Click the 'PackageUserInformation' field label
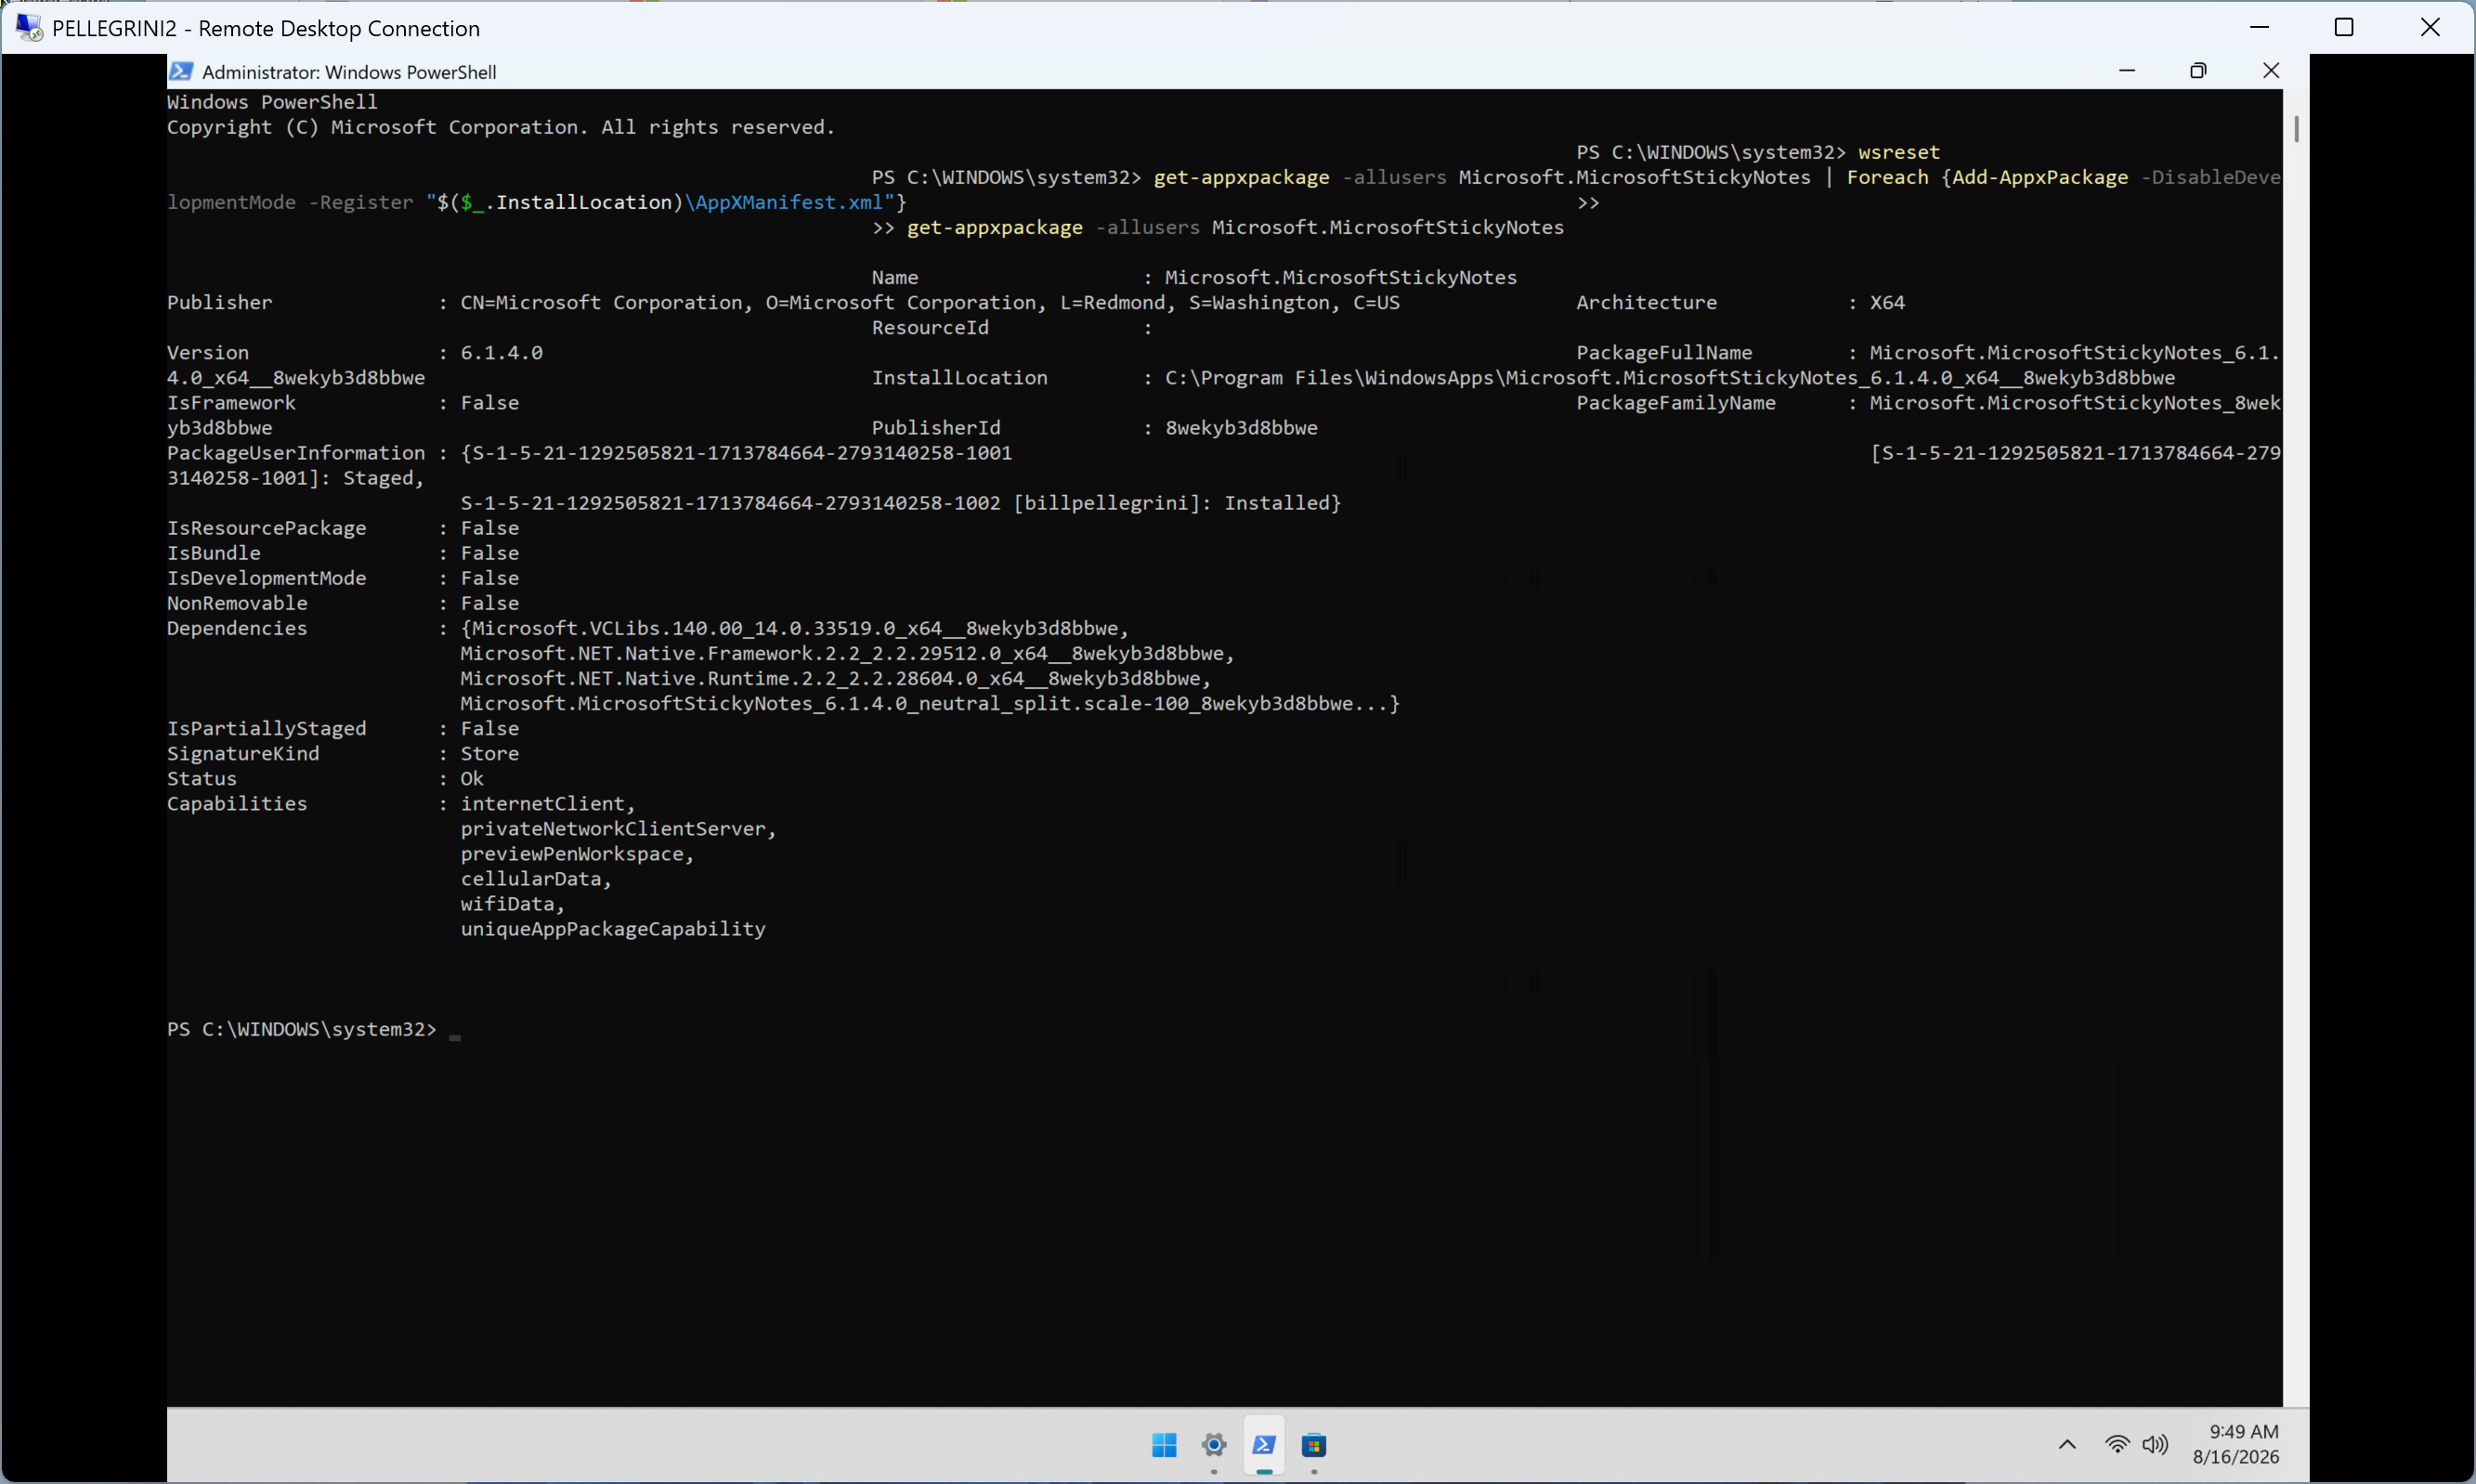This screenshot has width=2476, height=1484. (x=296, y=452)
